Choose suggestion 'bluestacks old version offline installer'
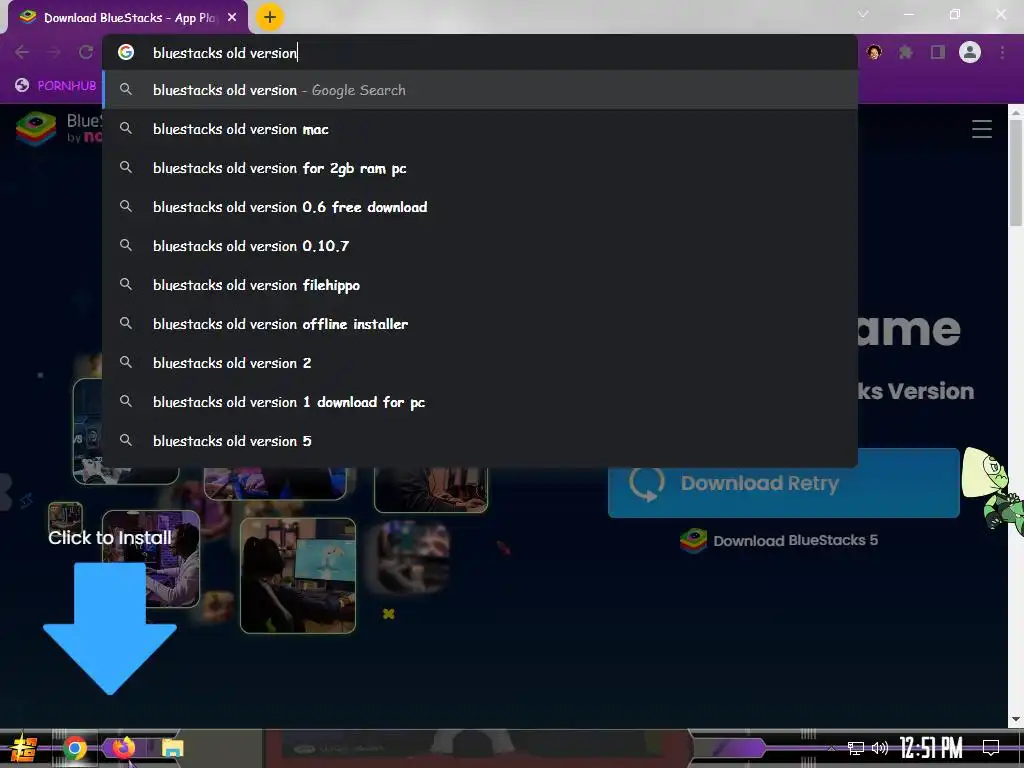The image size is (1024, 768). pyautogui.click(x=480, y=324)
